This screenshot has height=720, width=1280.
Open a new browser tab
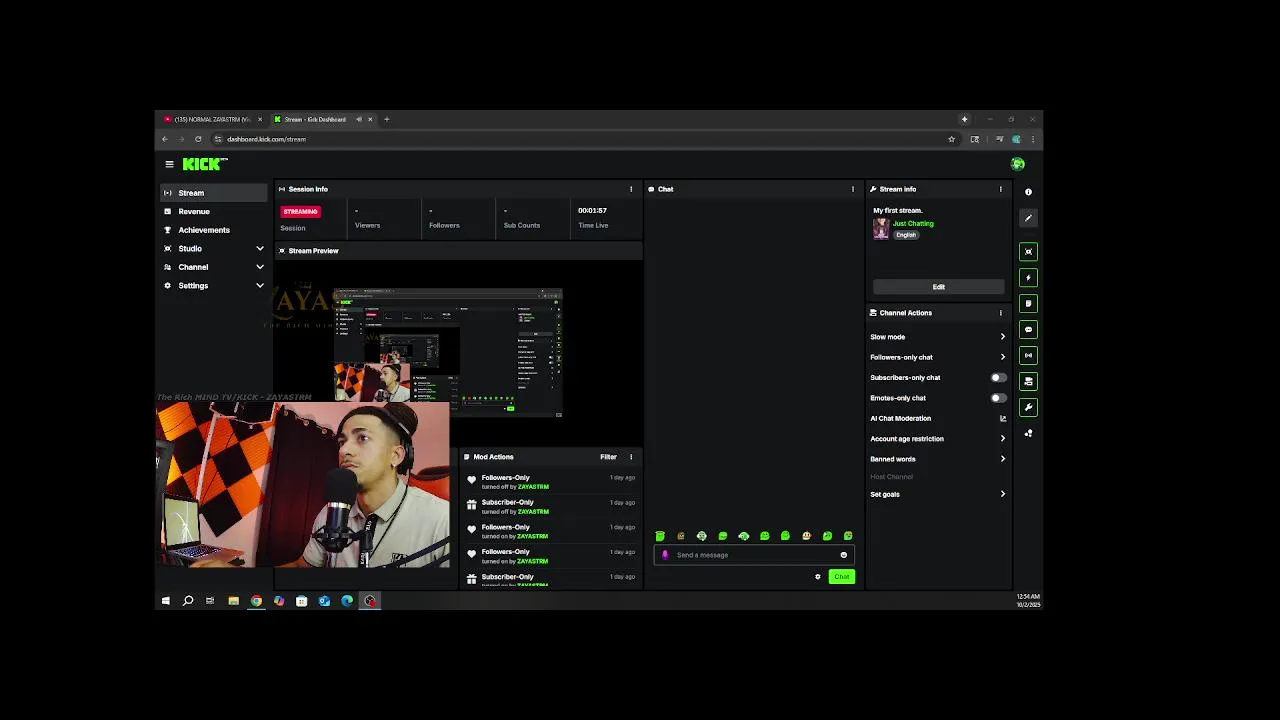pyautogui.click(x=387, y=119)
